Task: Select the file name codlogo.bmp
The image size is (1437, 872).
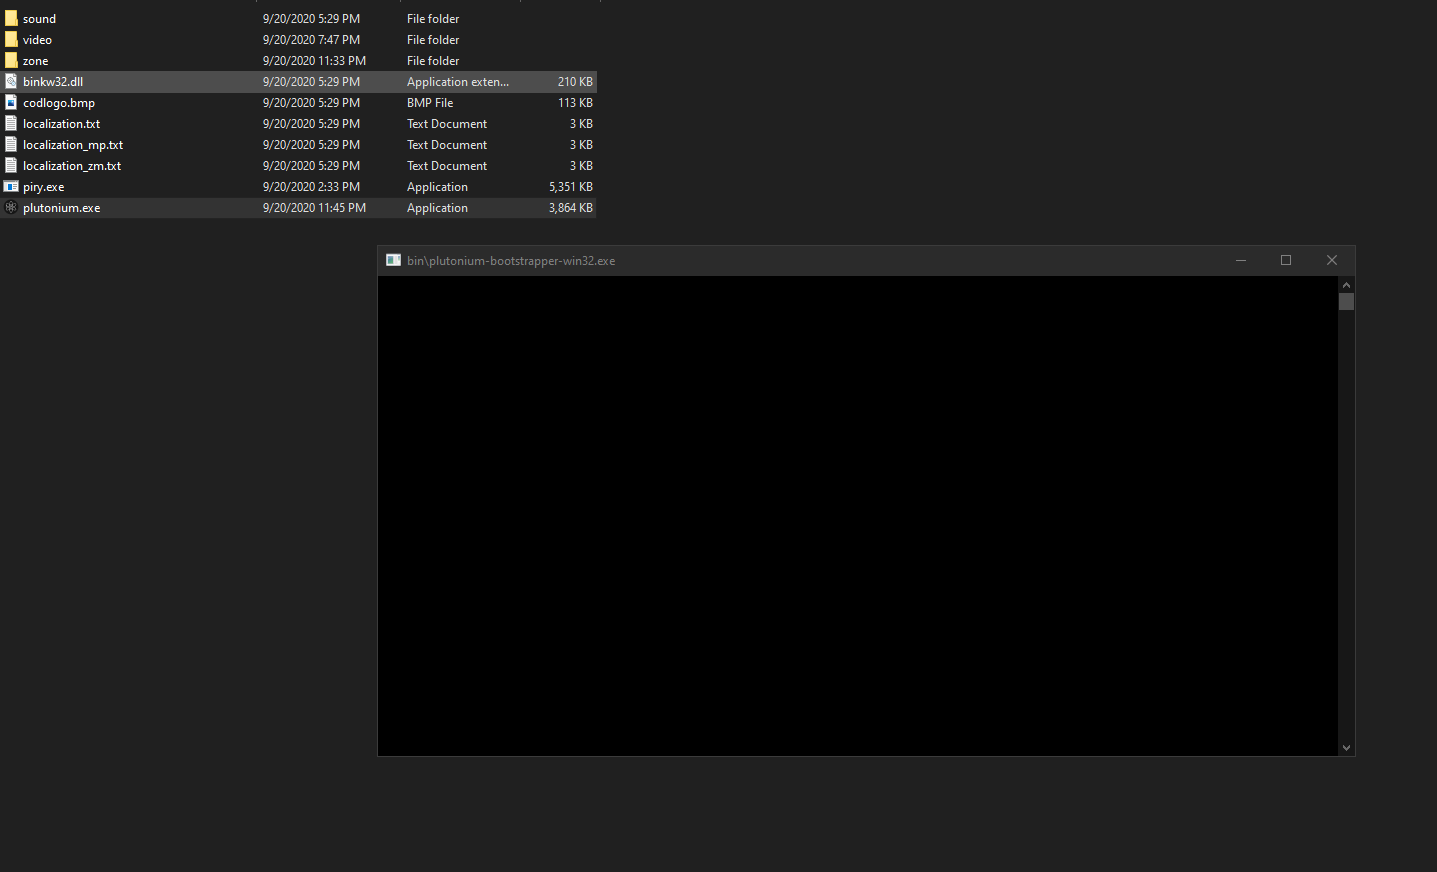Action: tap(59, 103)
